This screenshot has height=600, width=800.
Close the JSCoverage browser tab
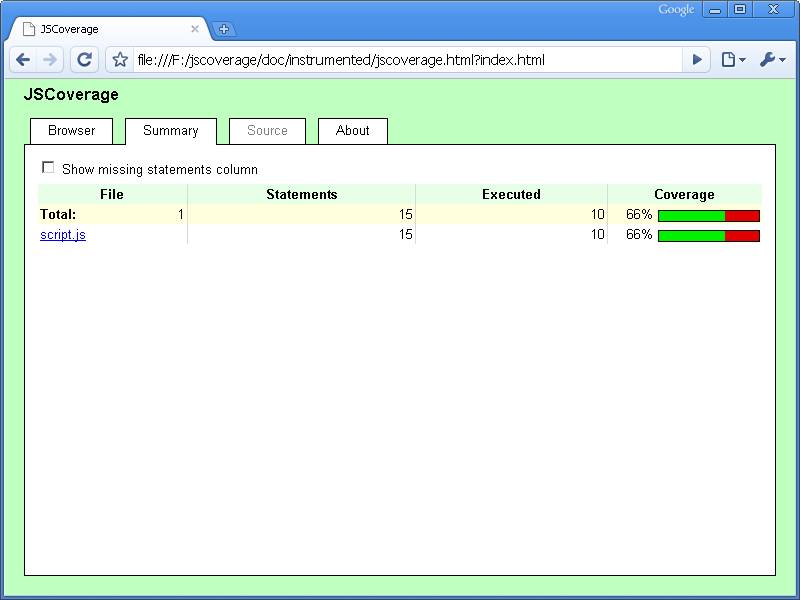click(x=195, y=29)
